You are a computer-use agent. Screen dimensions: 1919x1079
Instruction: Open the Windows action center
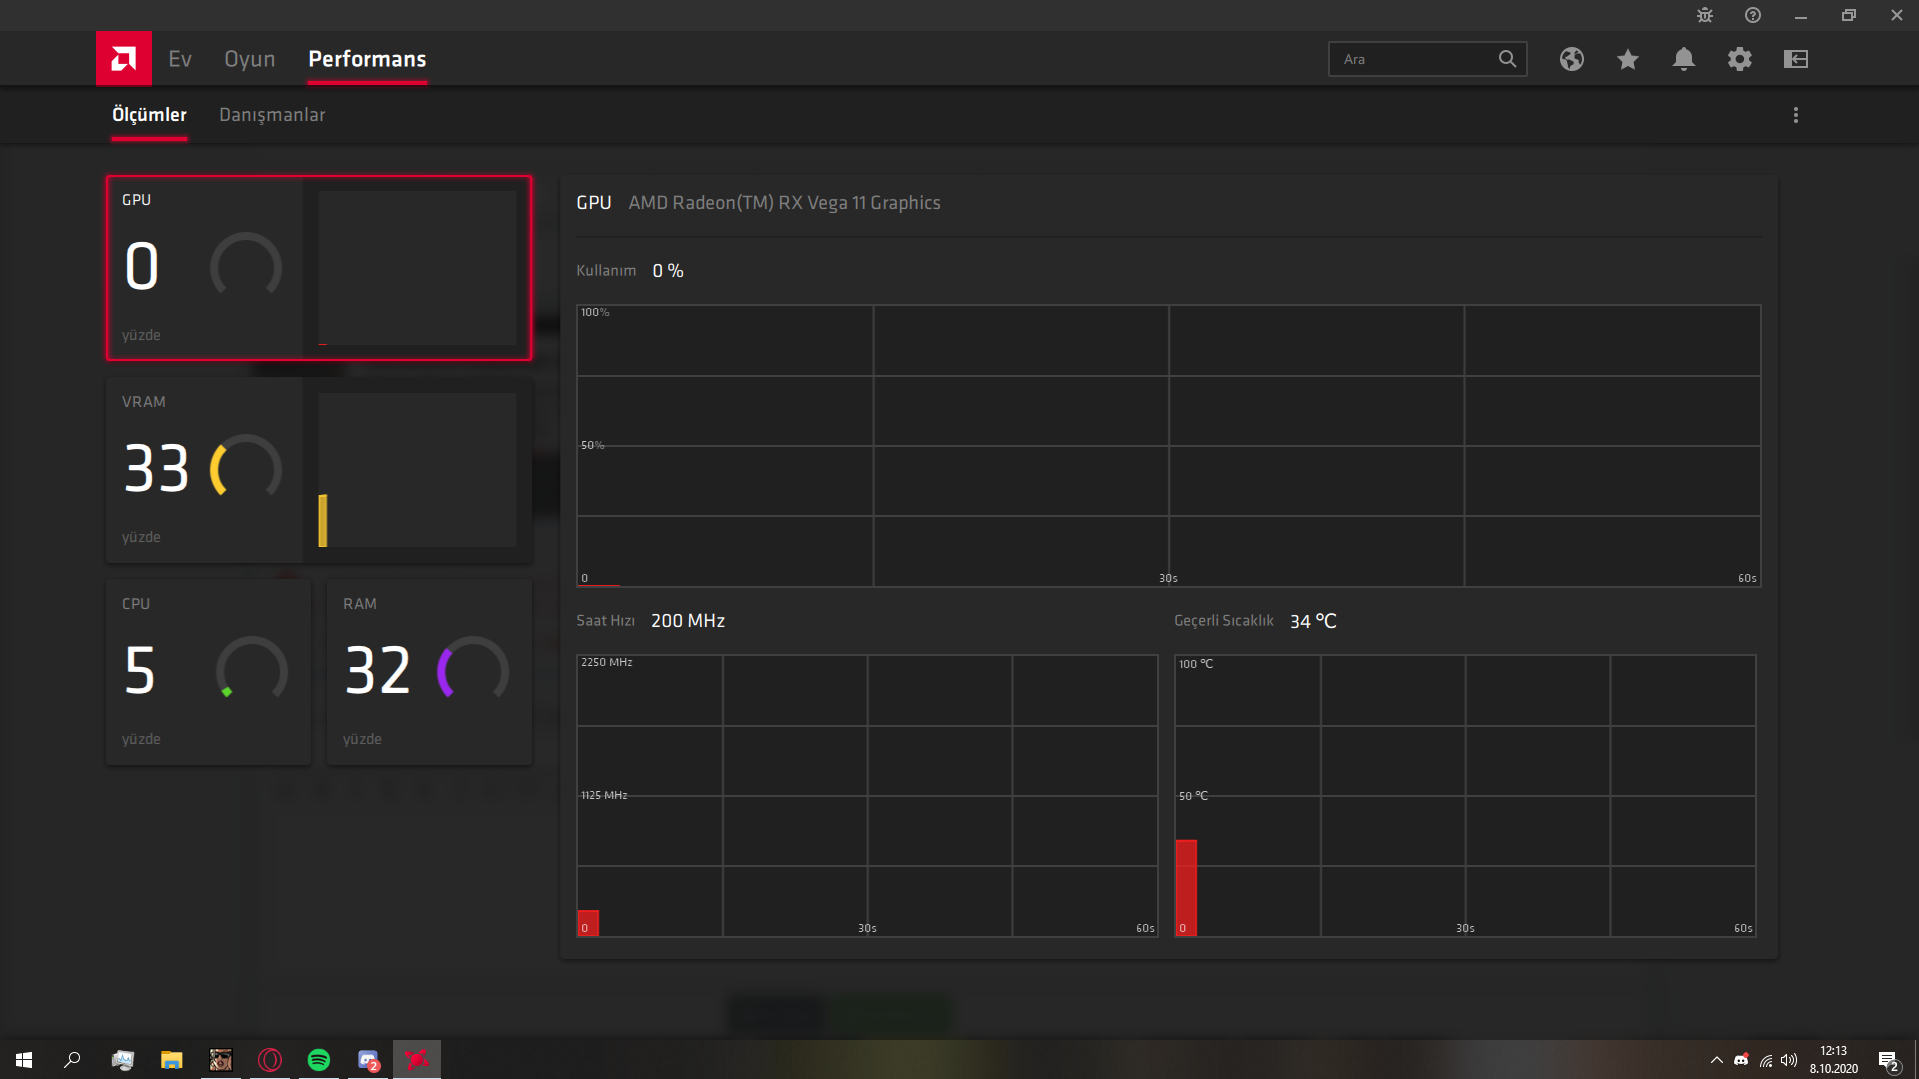1889,1060
